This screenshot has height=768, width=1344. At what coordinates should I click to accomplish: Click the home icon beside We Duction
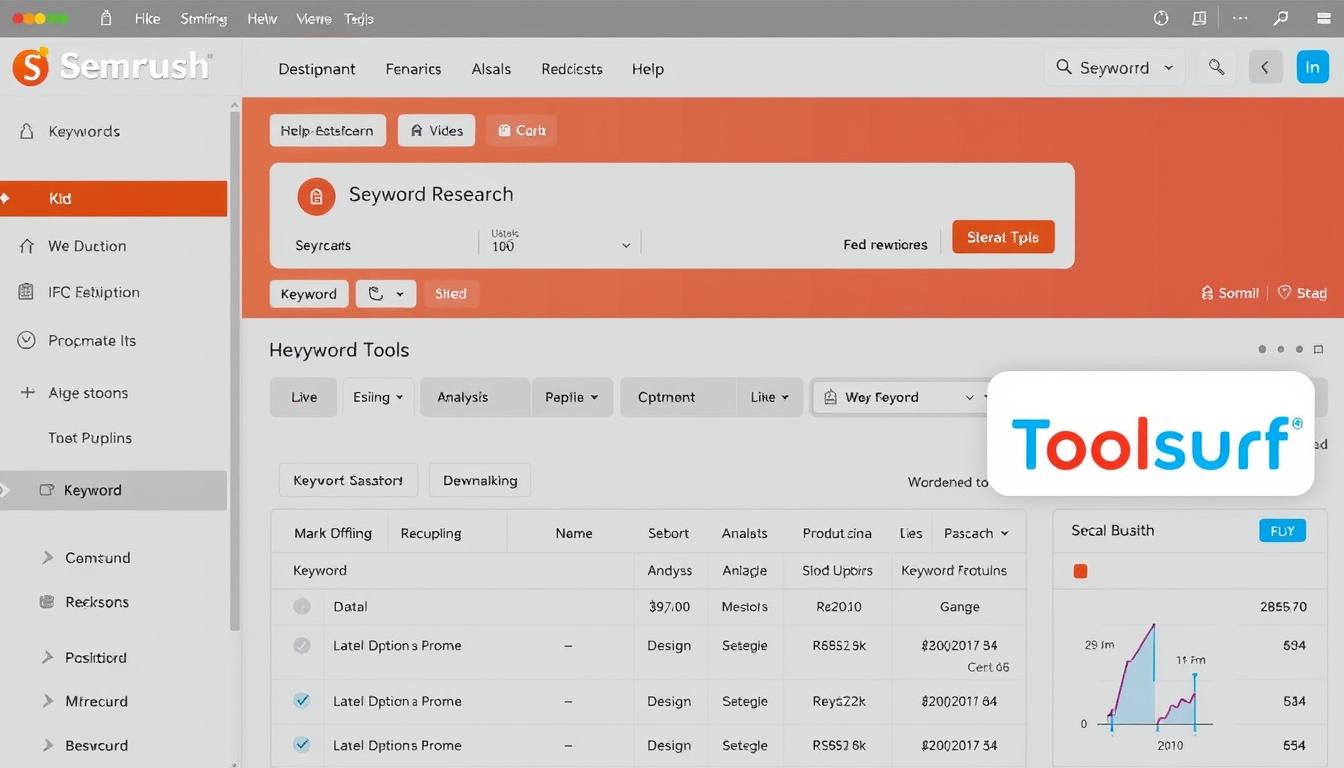coord(27,245)
